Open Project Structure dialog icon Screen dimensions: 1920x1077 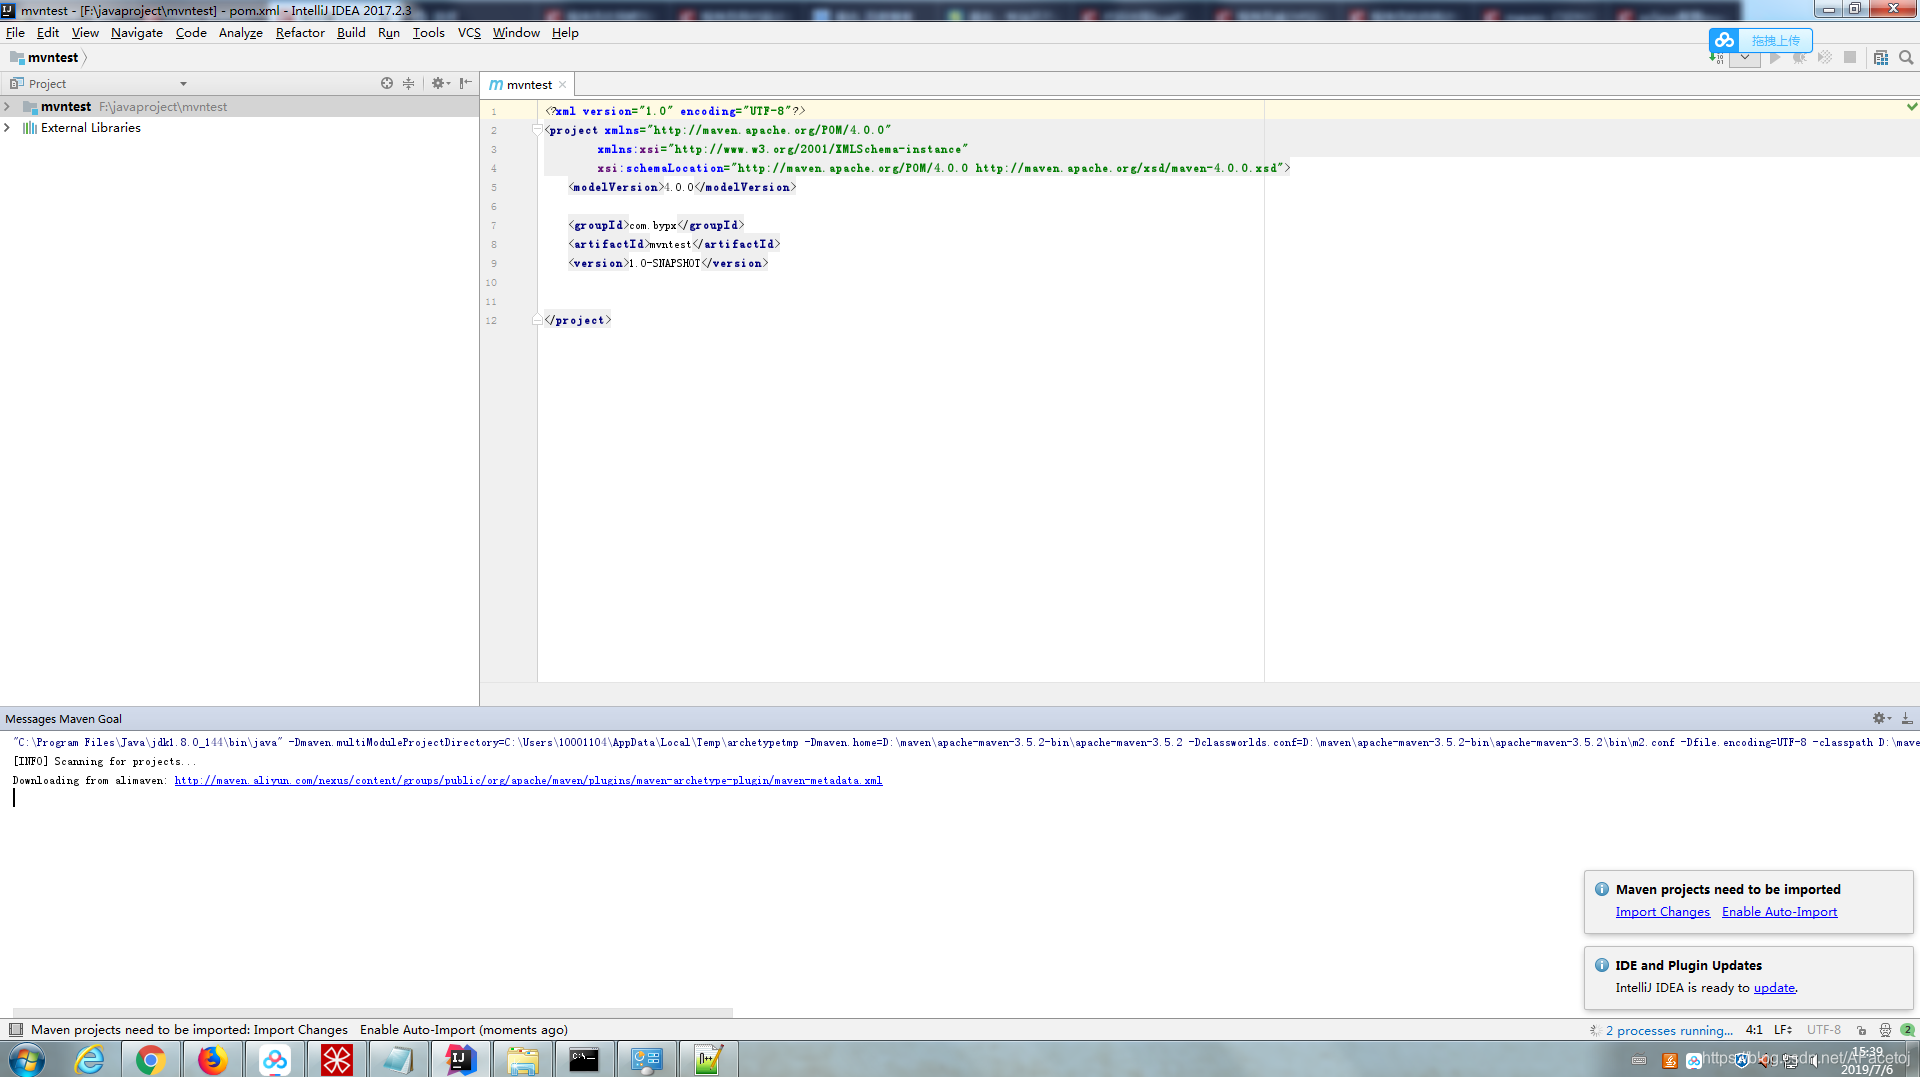[x=1881, y=58]
